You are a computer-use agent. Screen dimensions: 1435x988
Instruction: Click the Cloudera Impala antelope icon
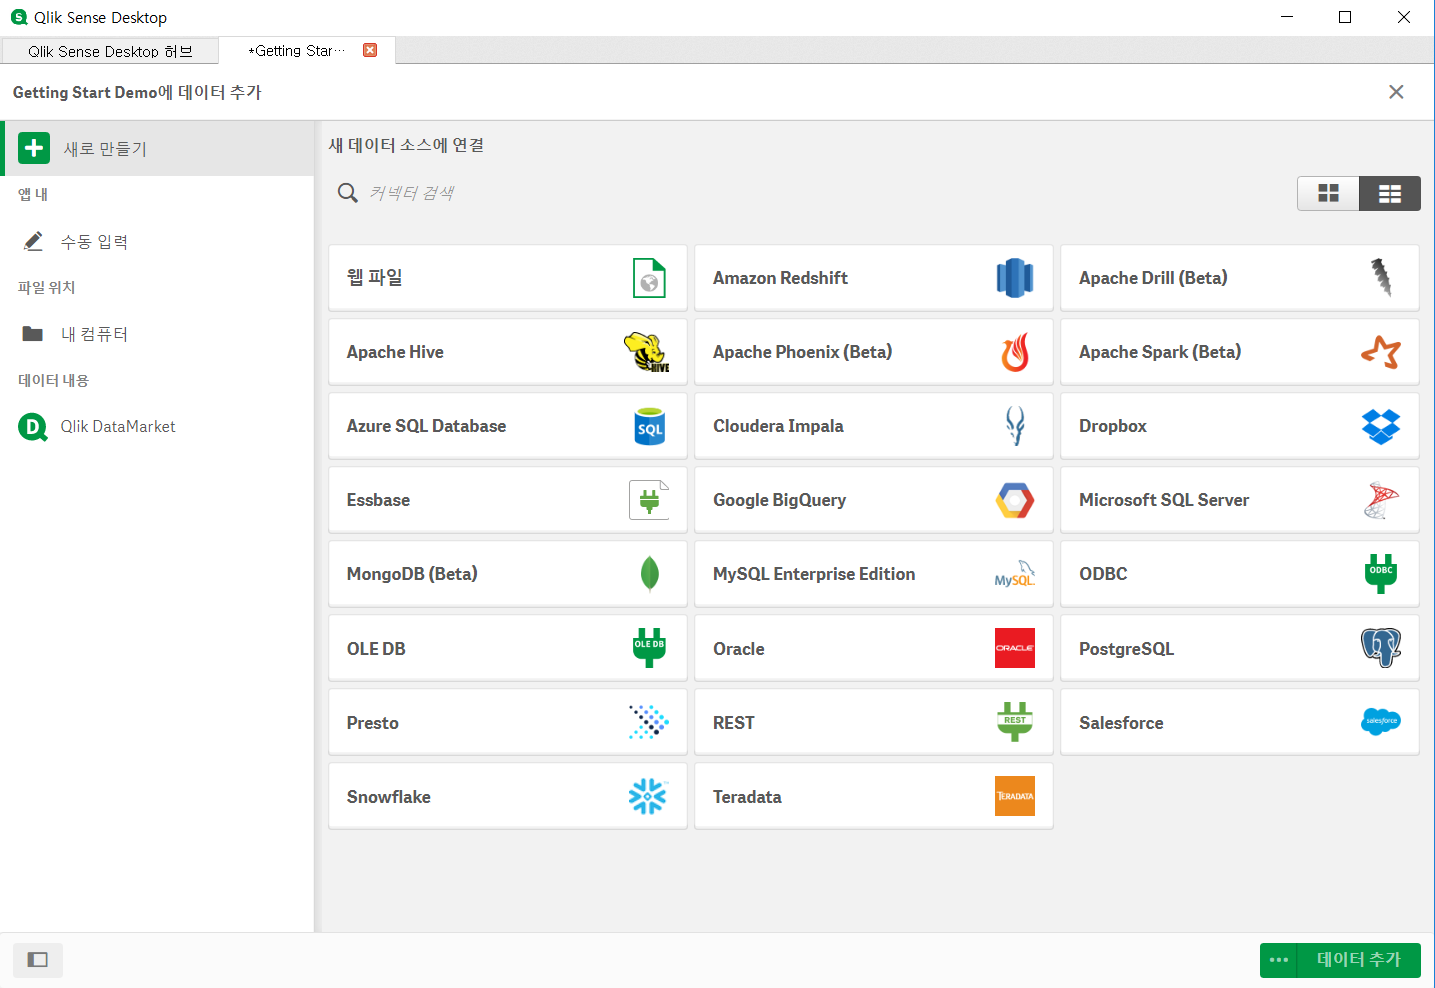1015,426
